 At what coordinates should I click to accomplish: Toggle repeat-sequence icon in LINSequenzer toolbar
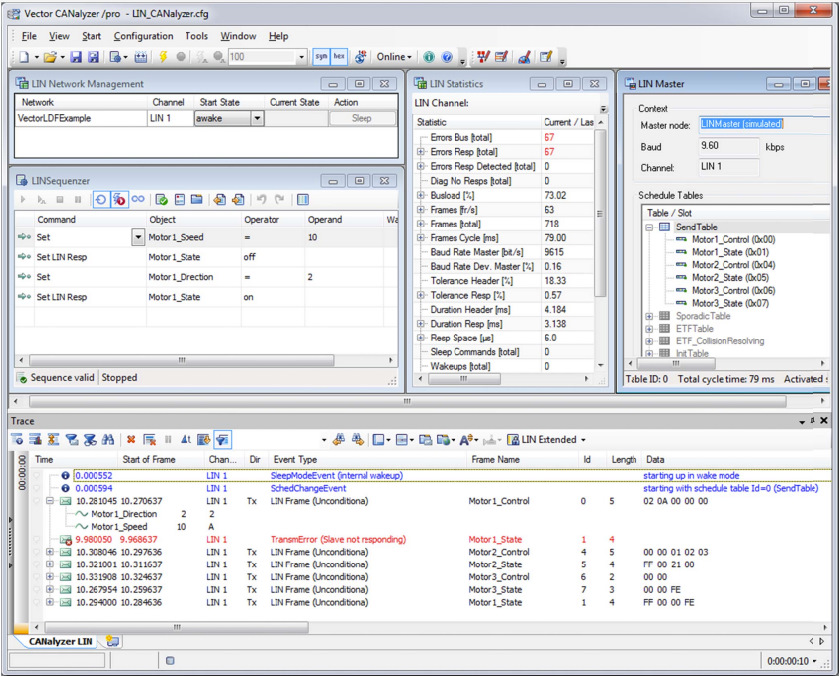(101, 200)
